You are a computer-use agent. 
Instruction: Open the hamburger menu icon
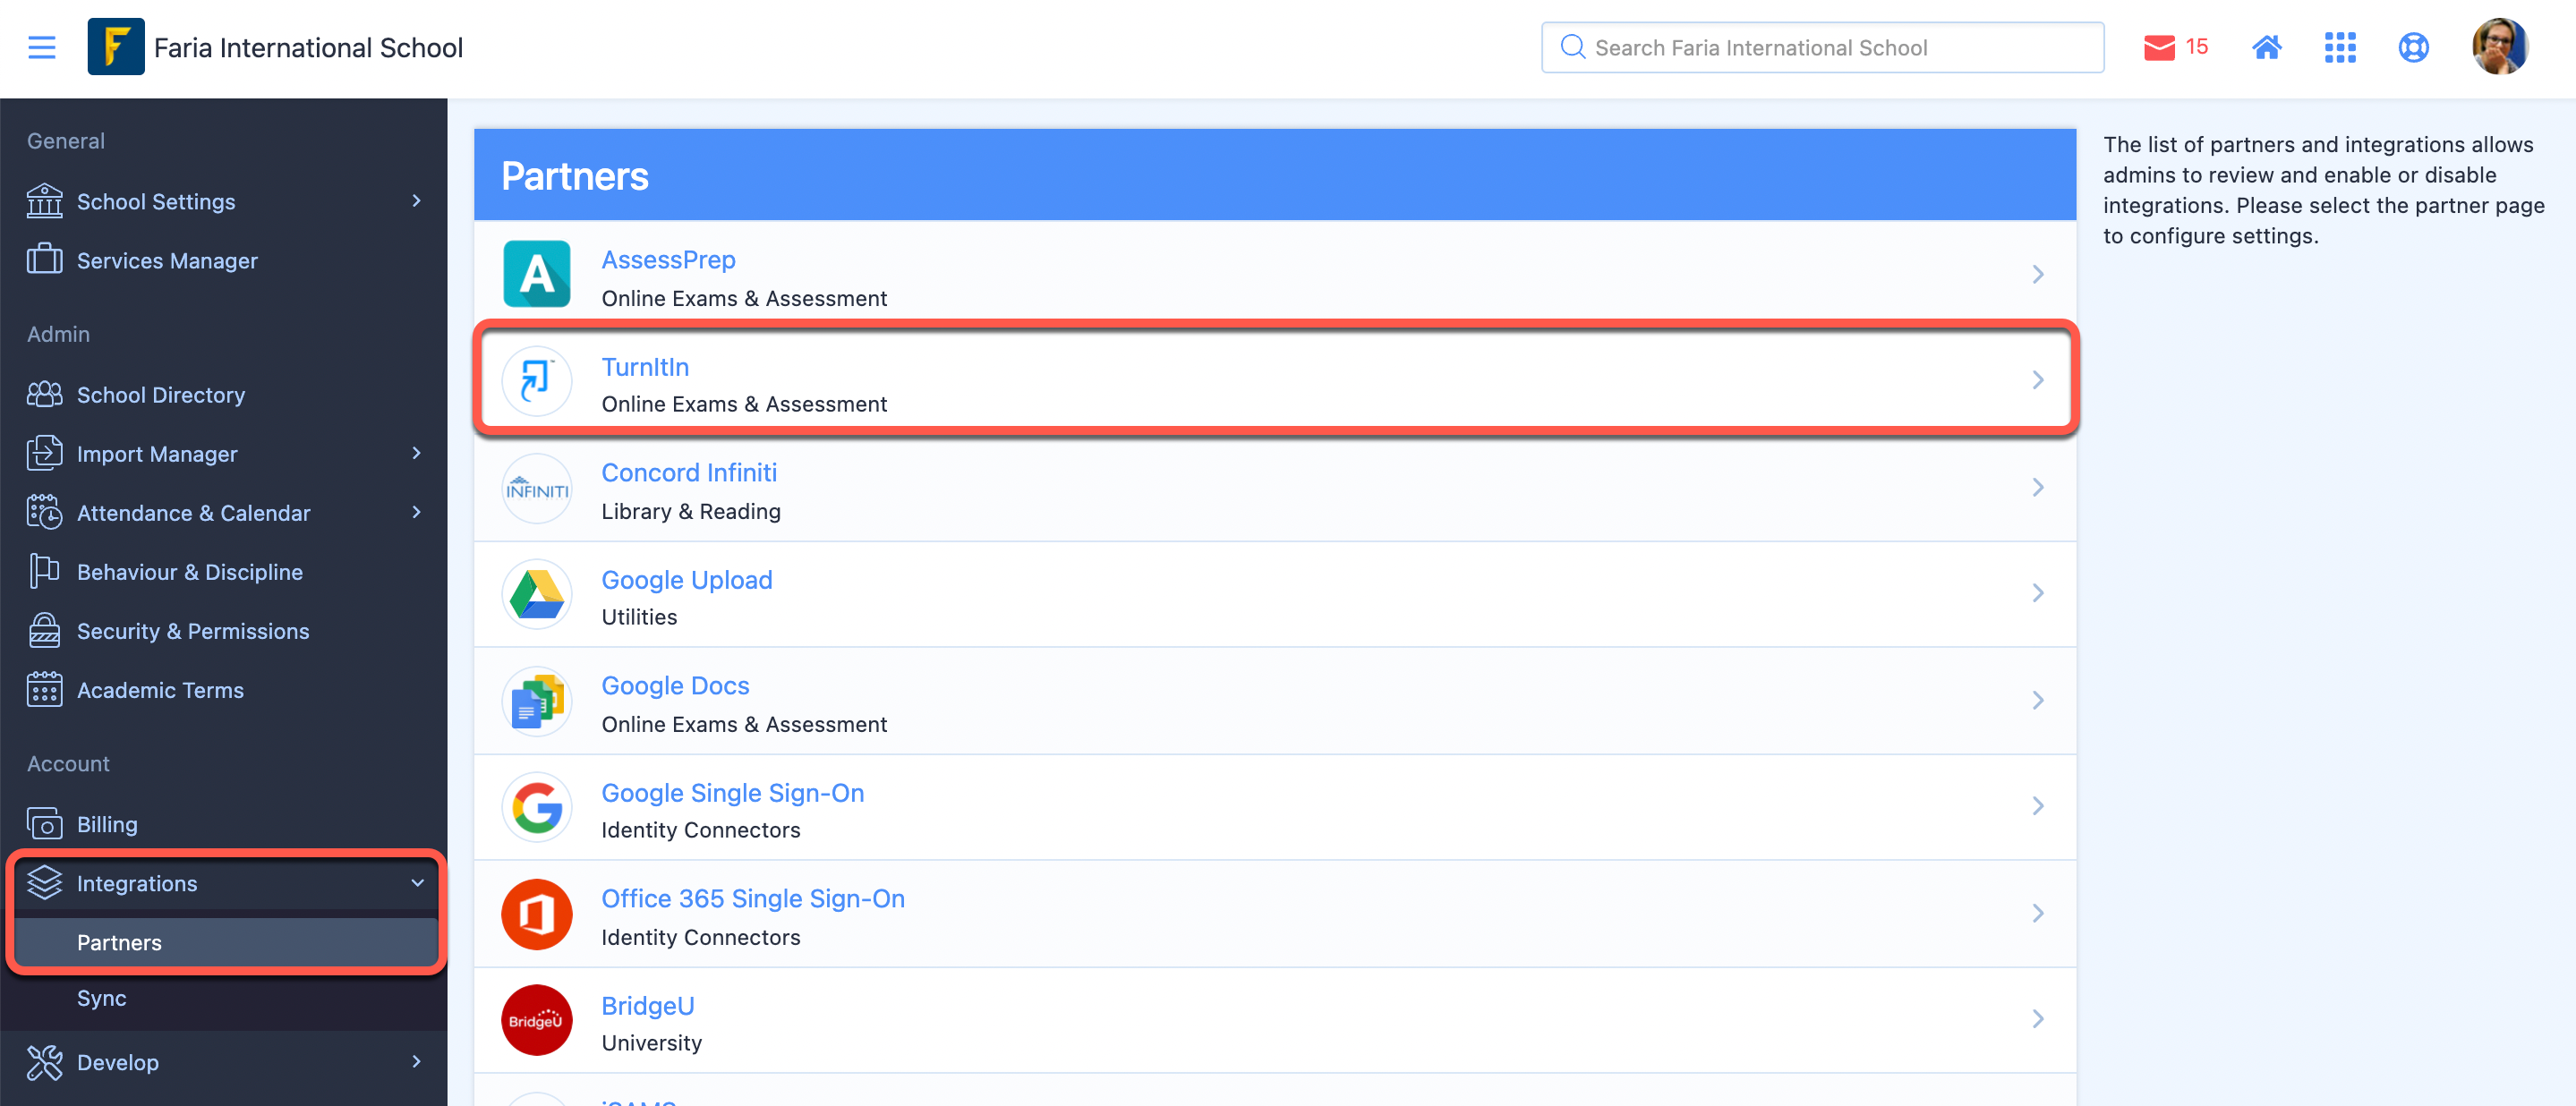[x=42, y=47]
